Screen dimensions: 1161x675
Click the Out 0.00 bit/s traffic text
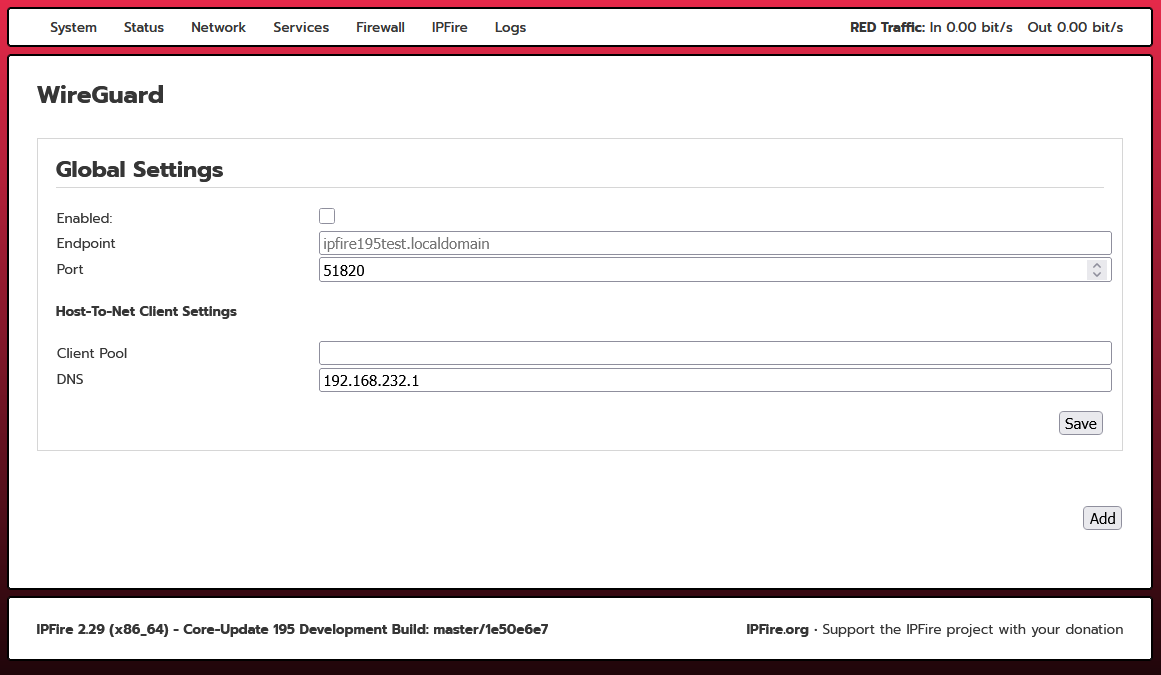(x=1074, y=27)
